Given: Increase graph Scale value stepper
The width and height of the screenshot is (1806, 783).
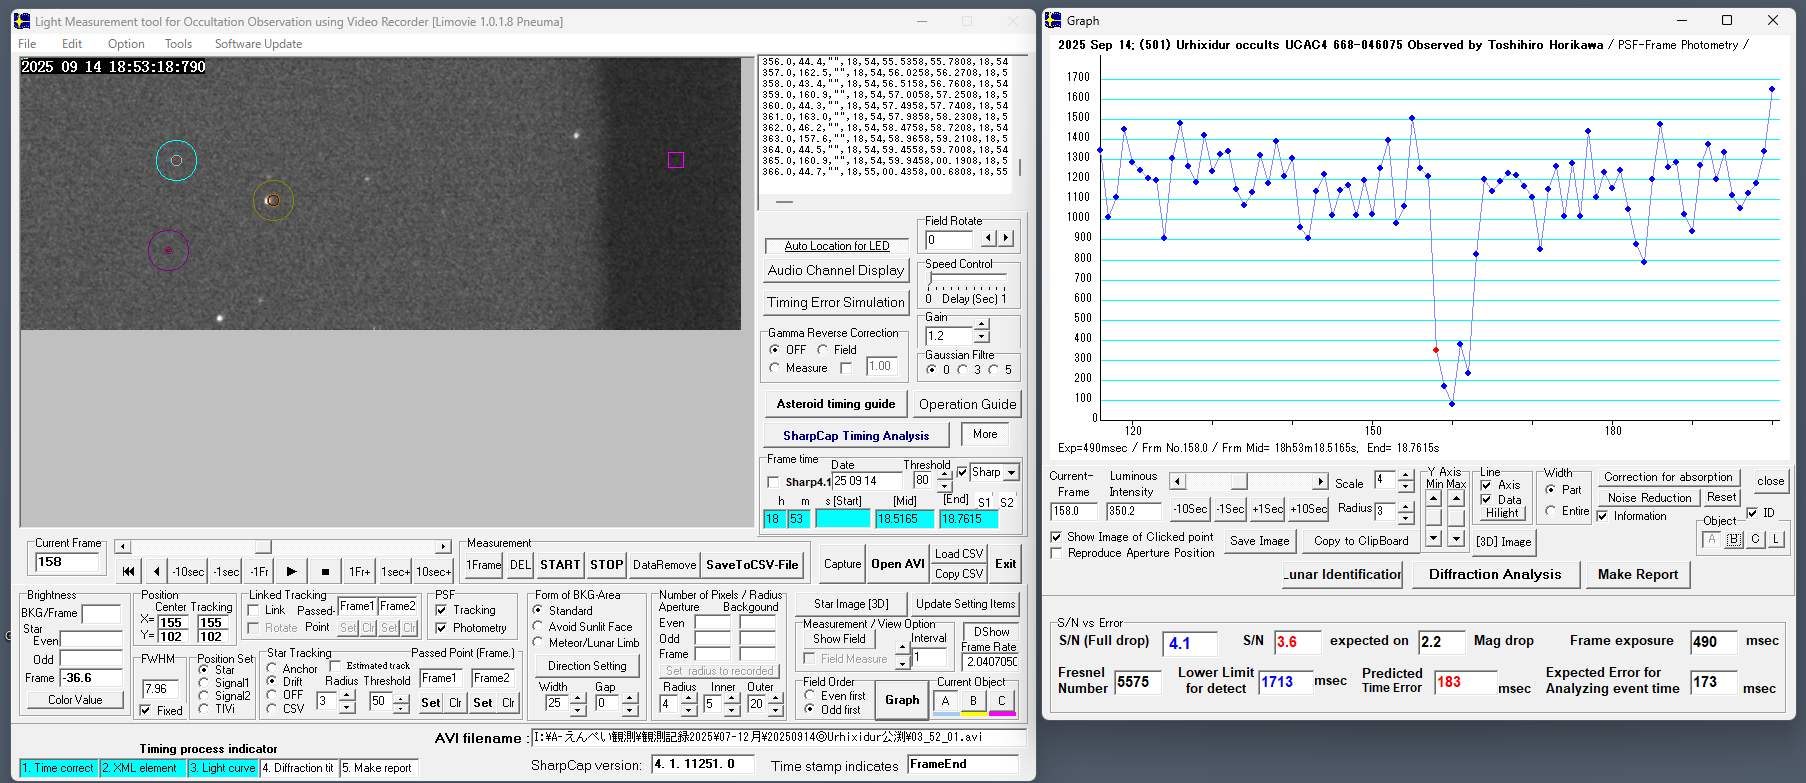Looking at the screenshot, I should (1405, 476).
